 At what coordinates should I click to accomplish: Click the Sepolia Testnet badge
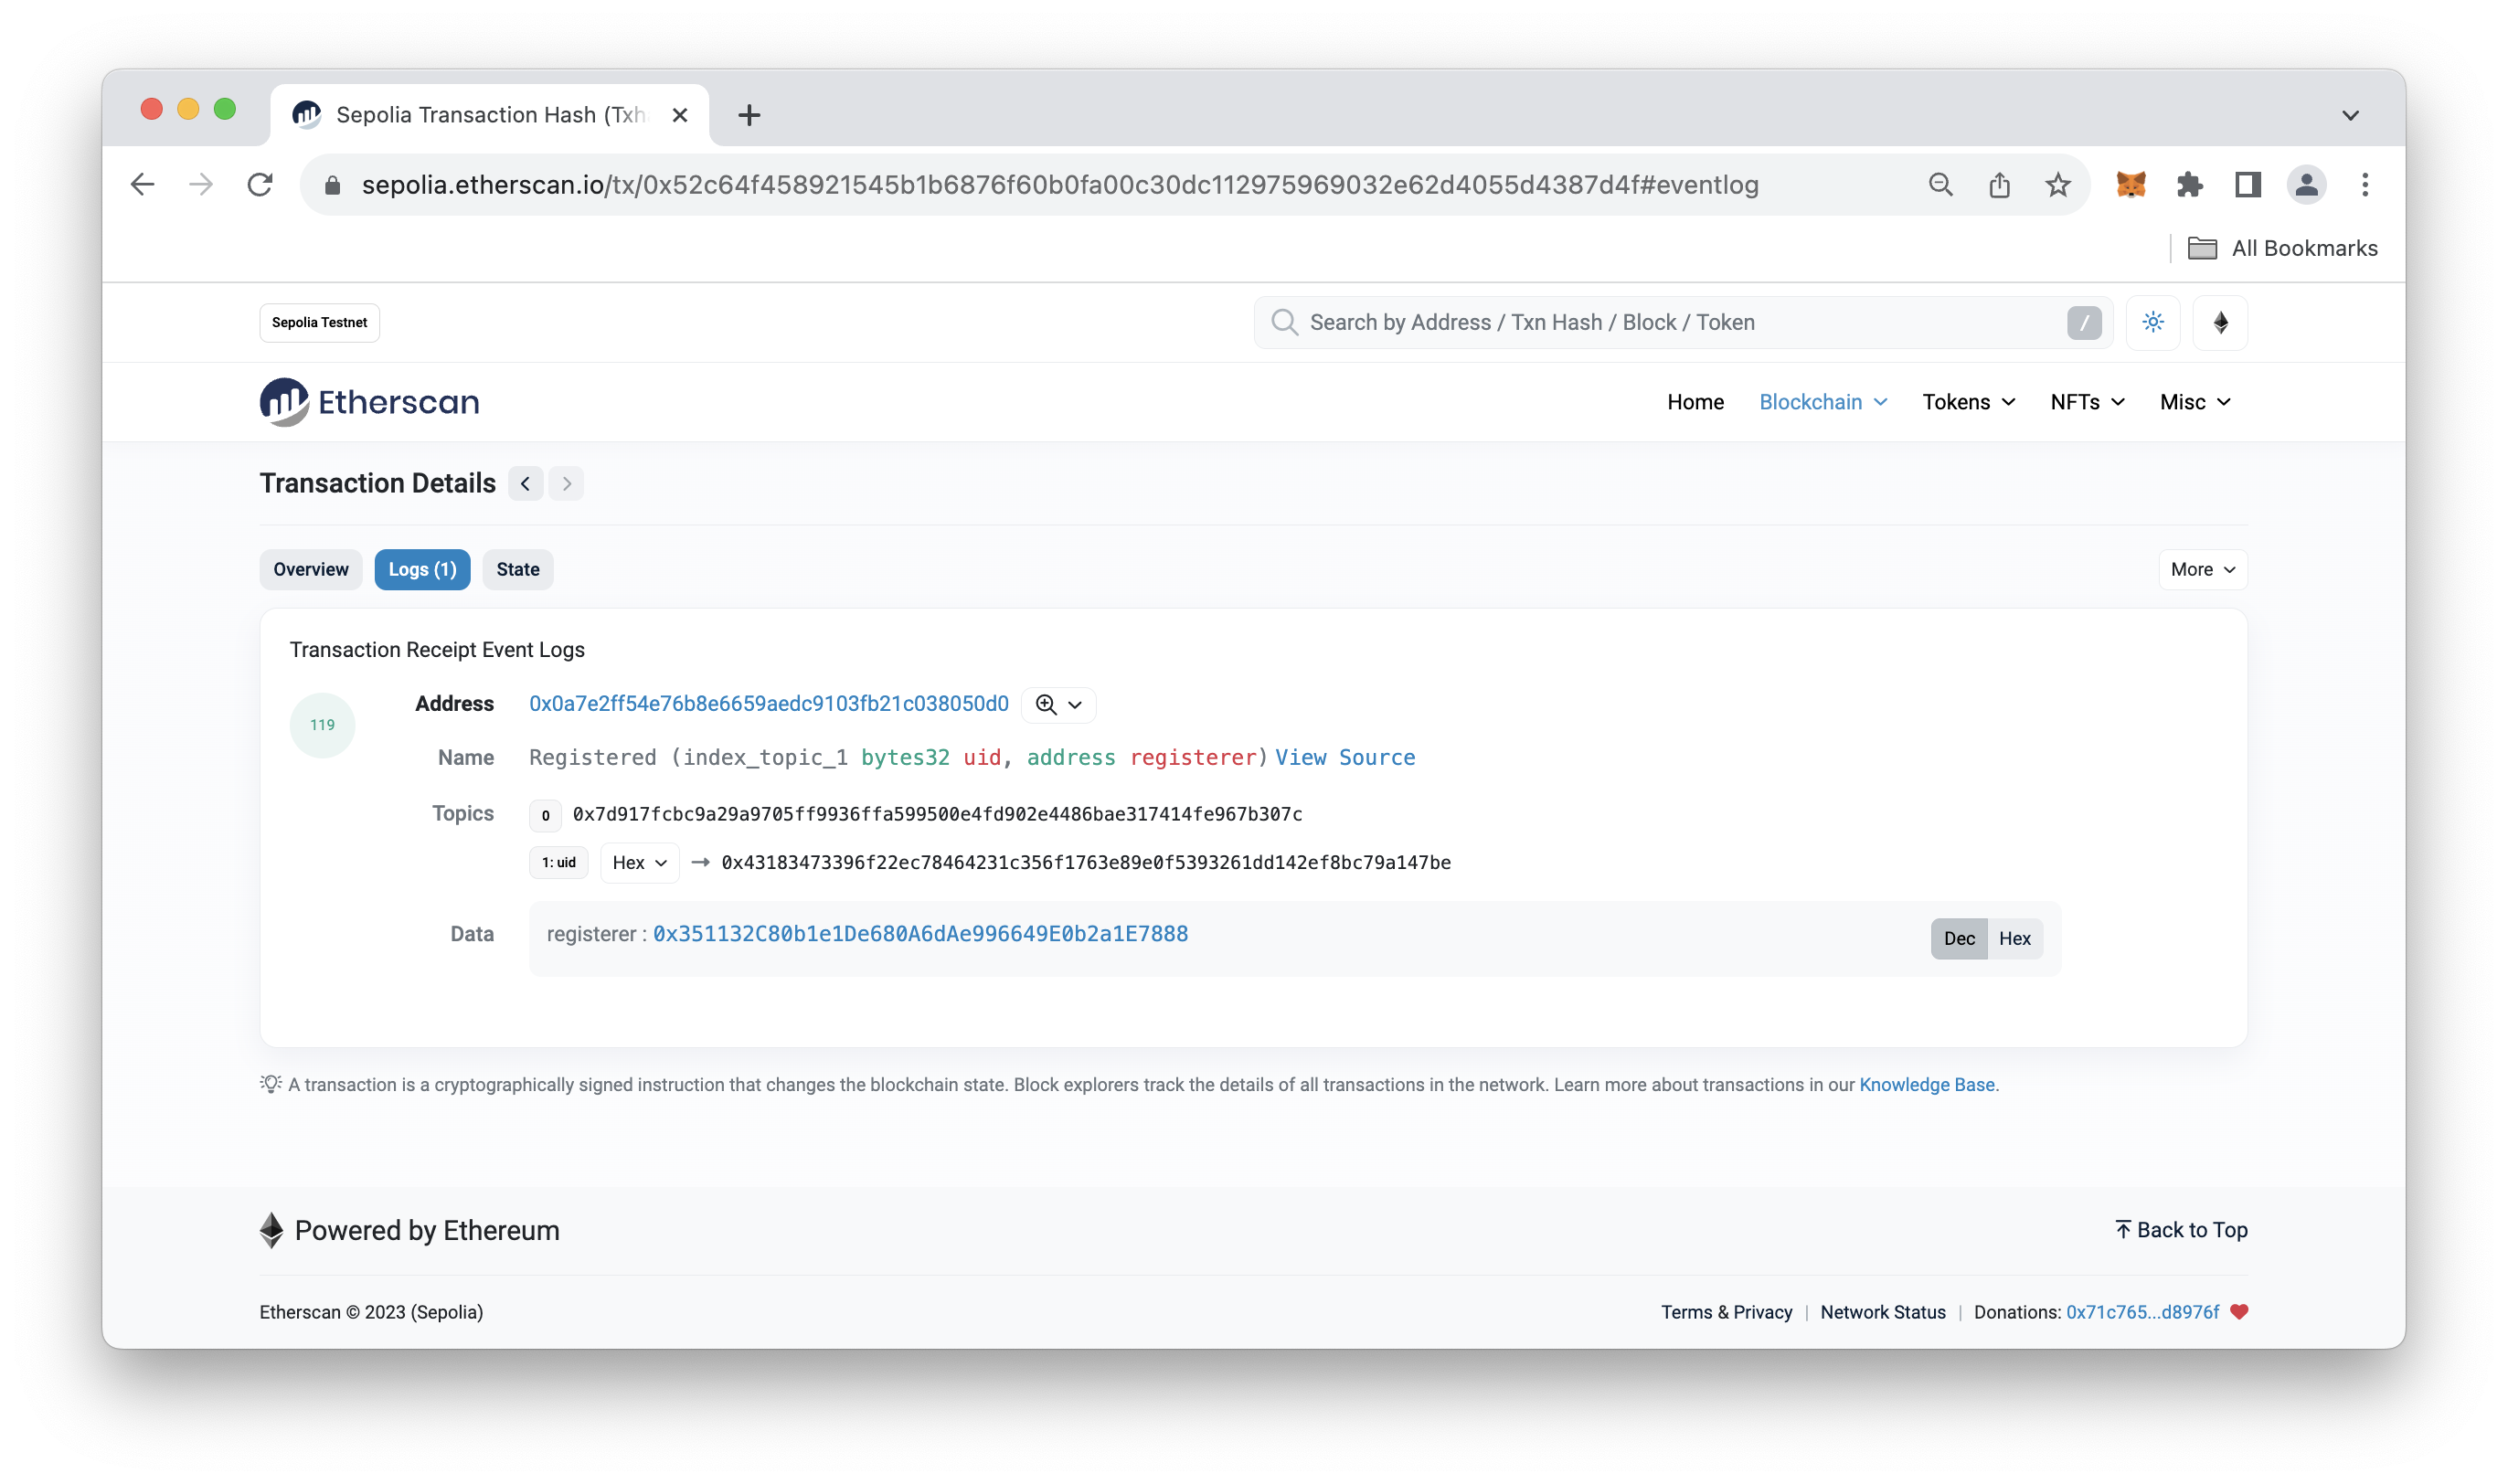(x=319, y=322)
